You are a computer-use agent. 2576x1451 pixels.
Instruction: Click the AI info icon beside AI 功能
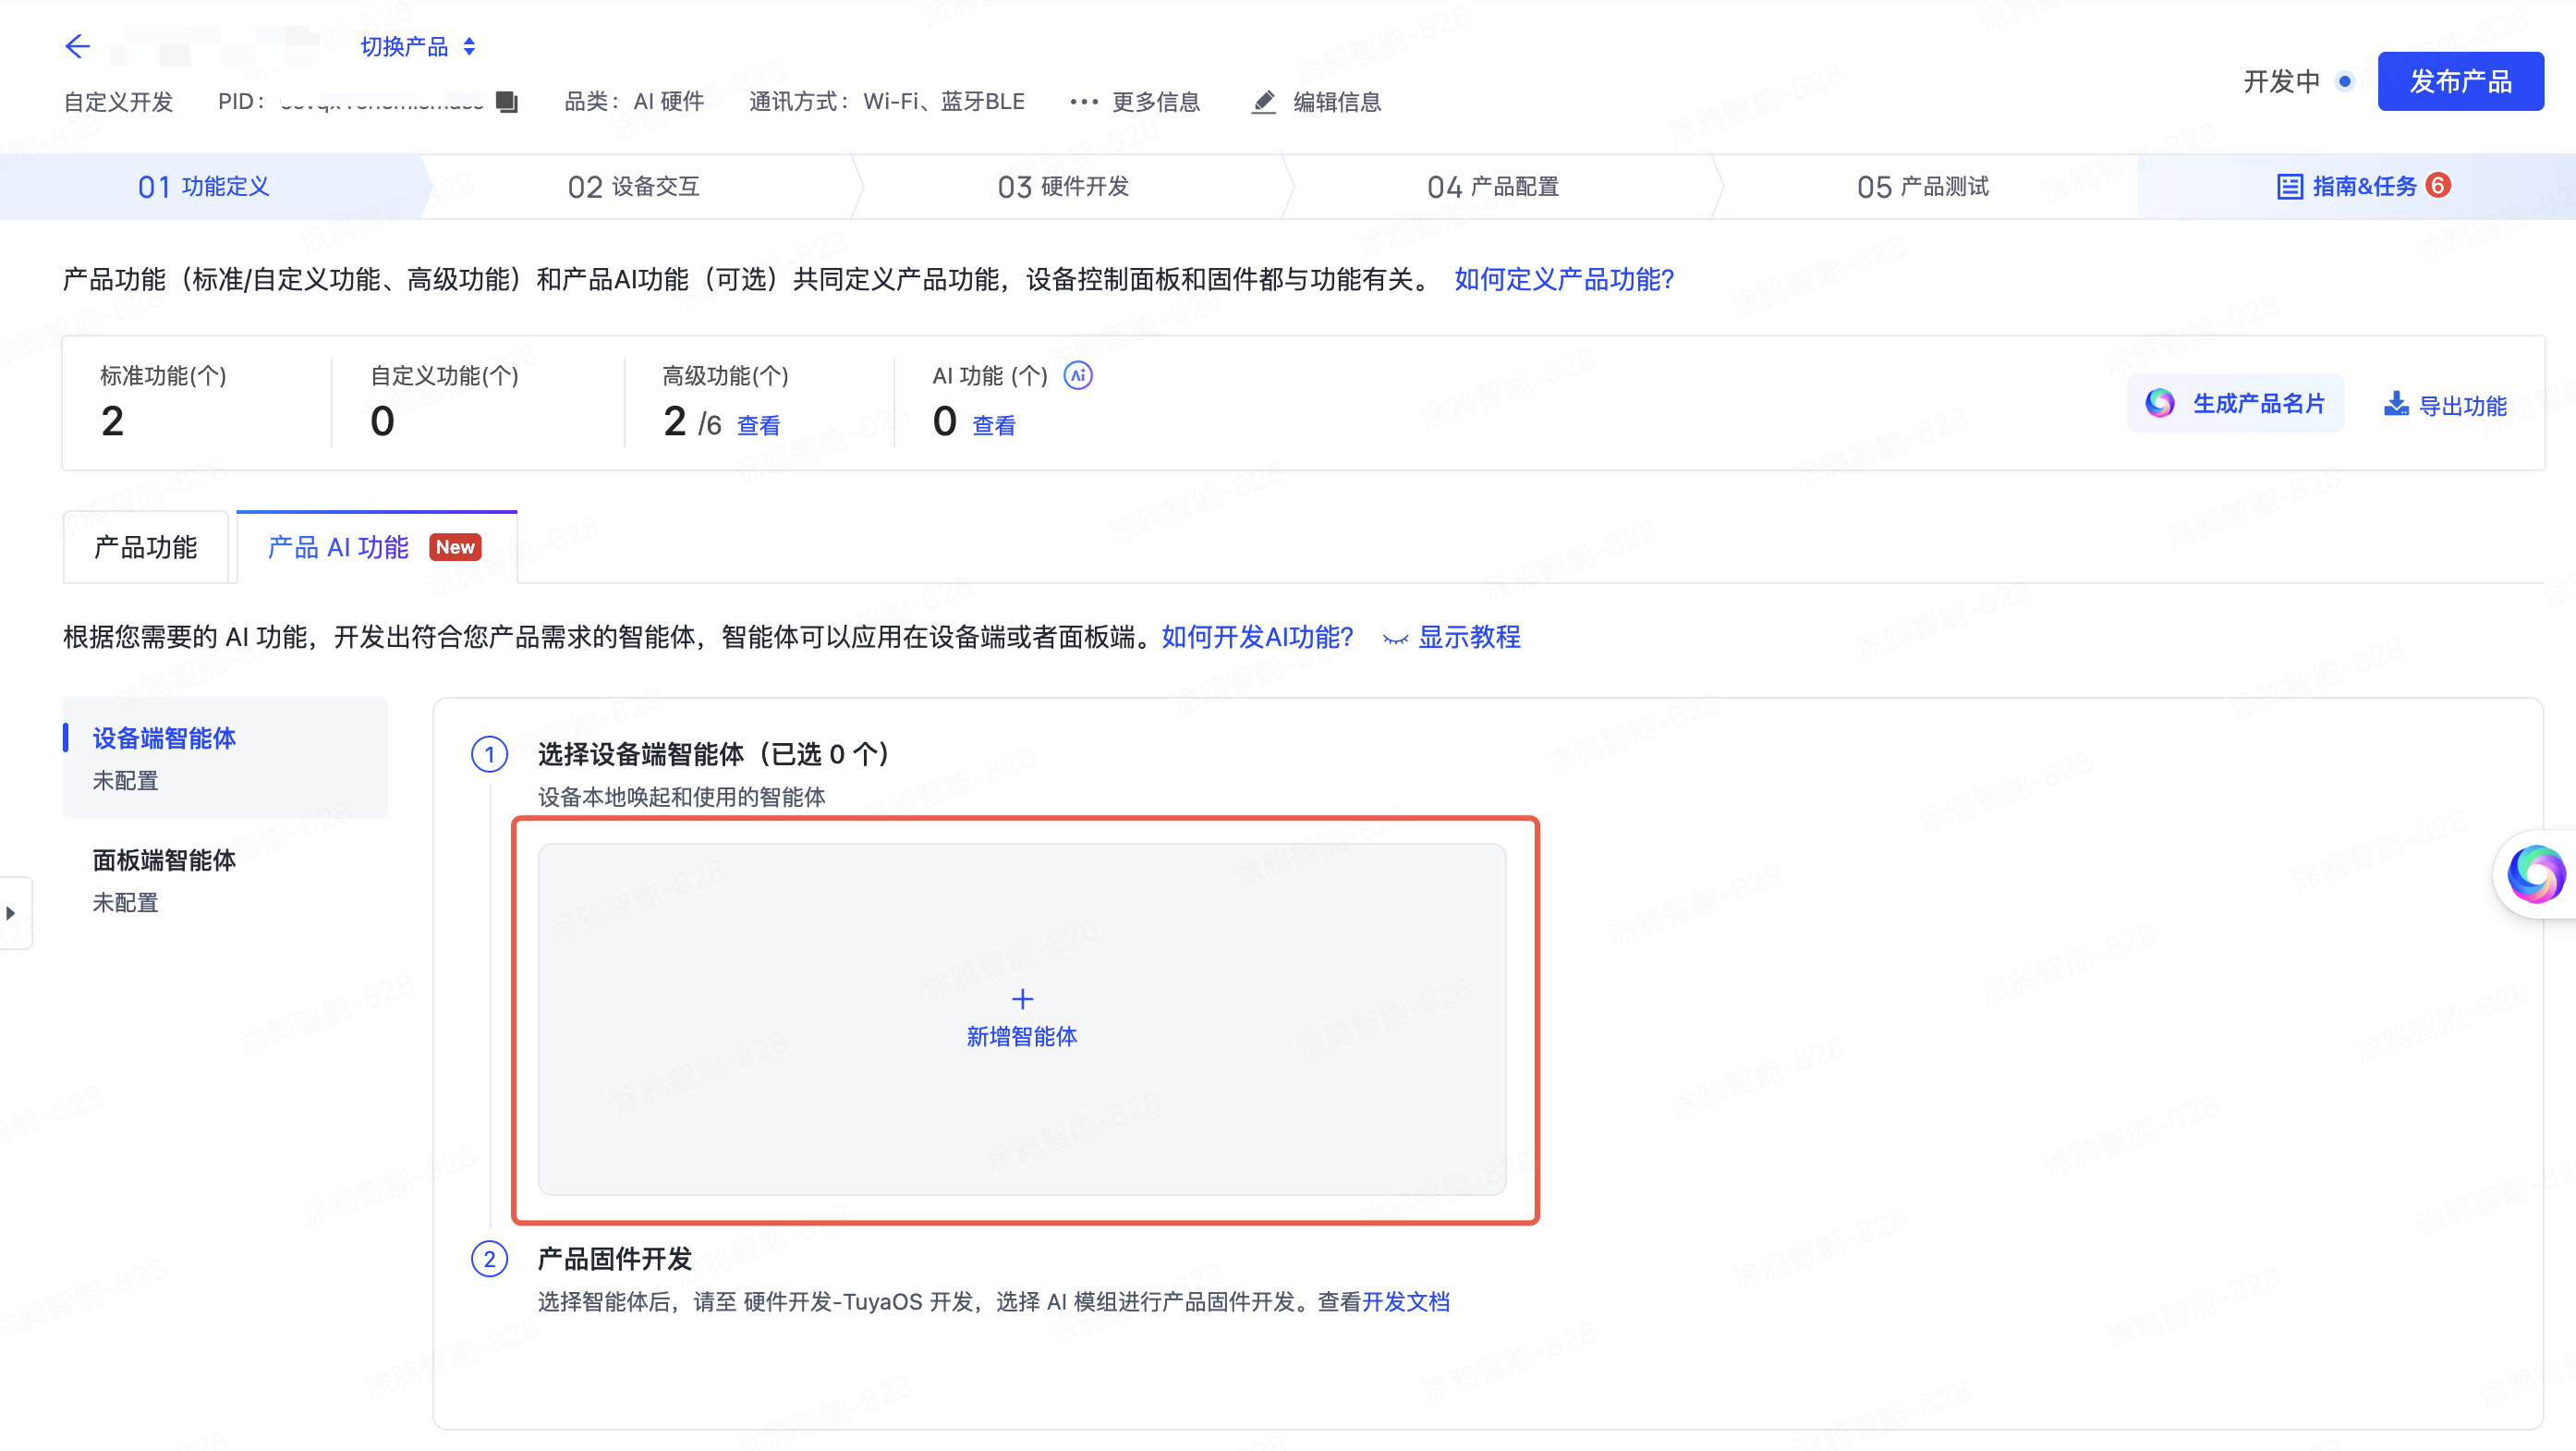(x=1077, y=376)
